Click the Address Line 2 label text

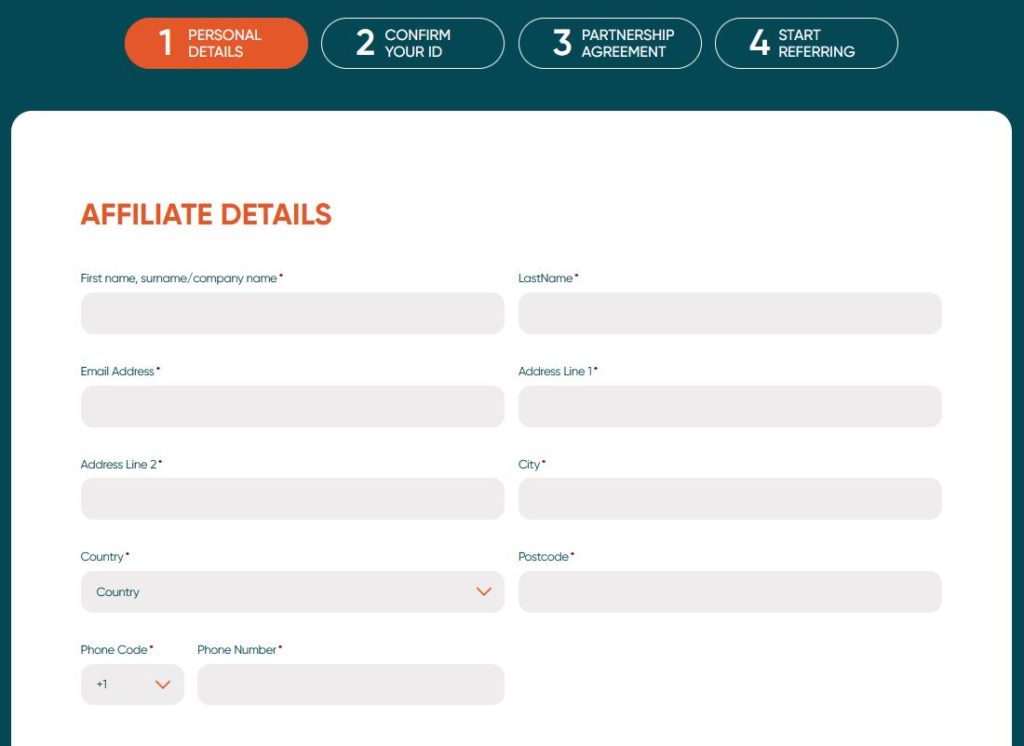tap(119, 464)
